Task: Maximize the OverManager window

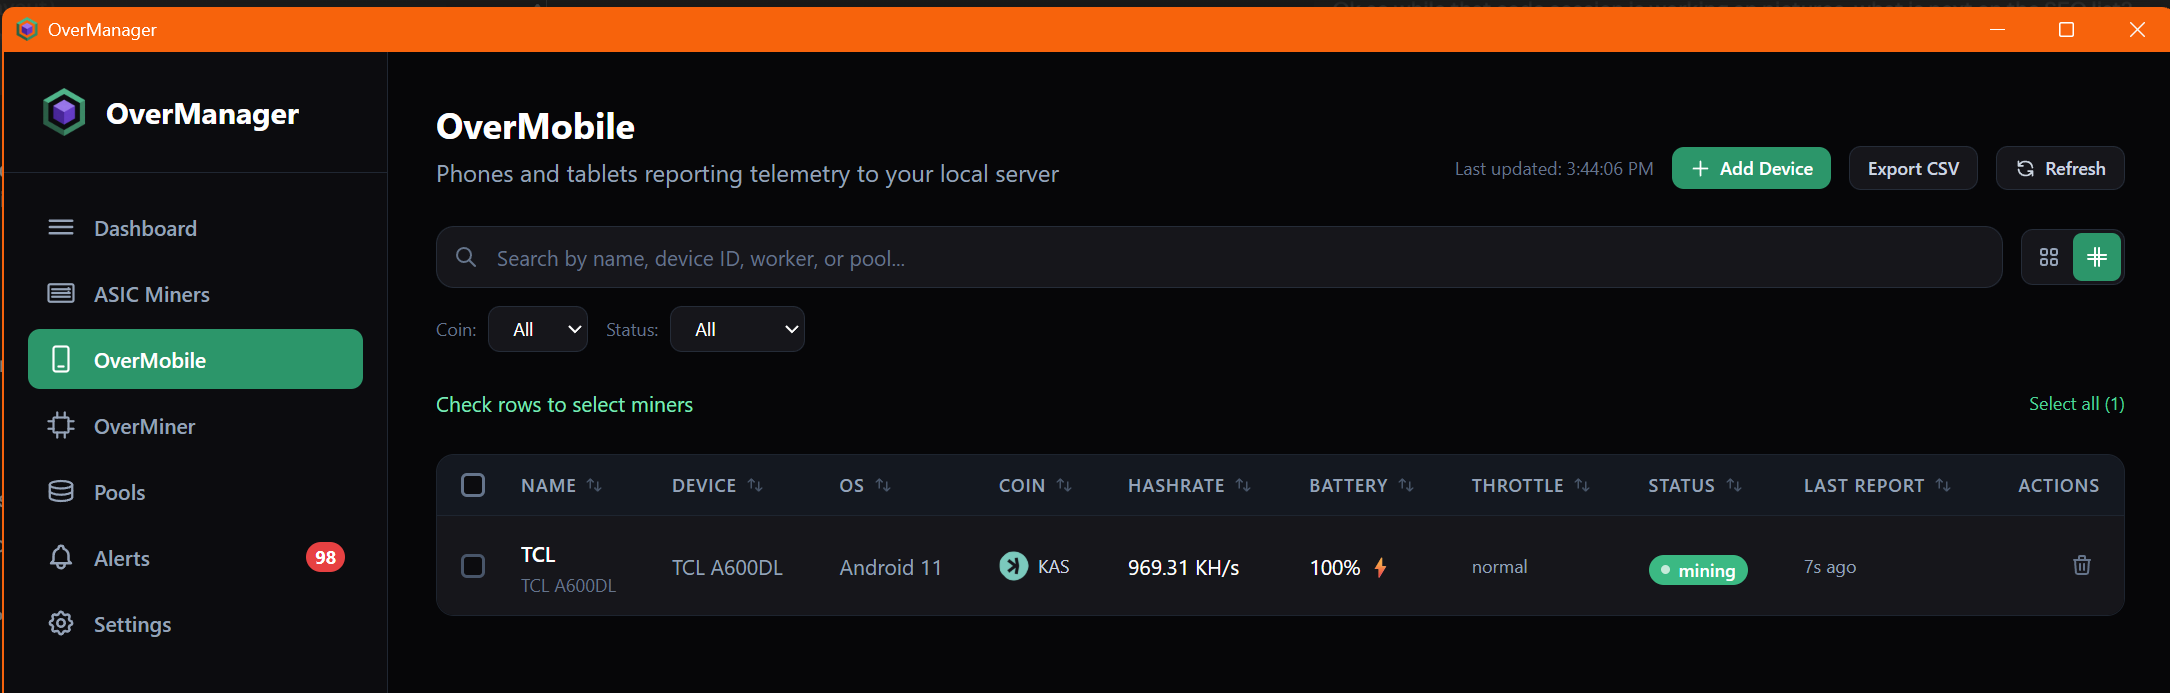Action: pos(2066,29)
